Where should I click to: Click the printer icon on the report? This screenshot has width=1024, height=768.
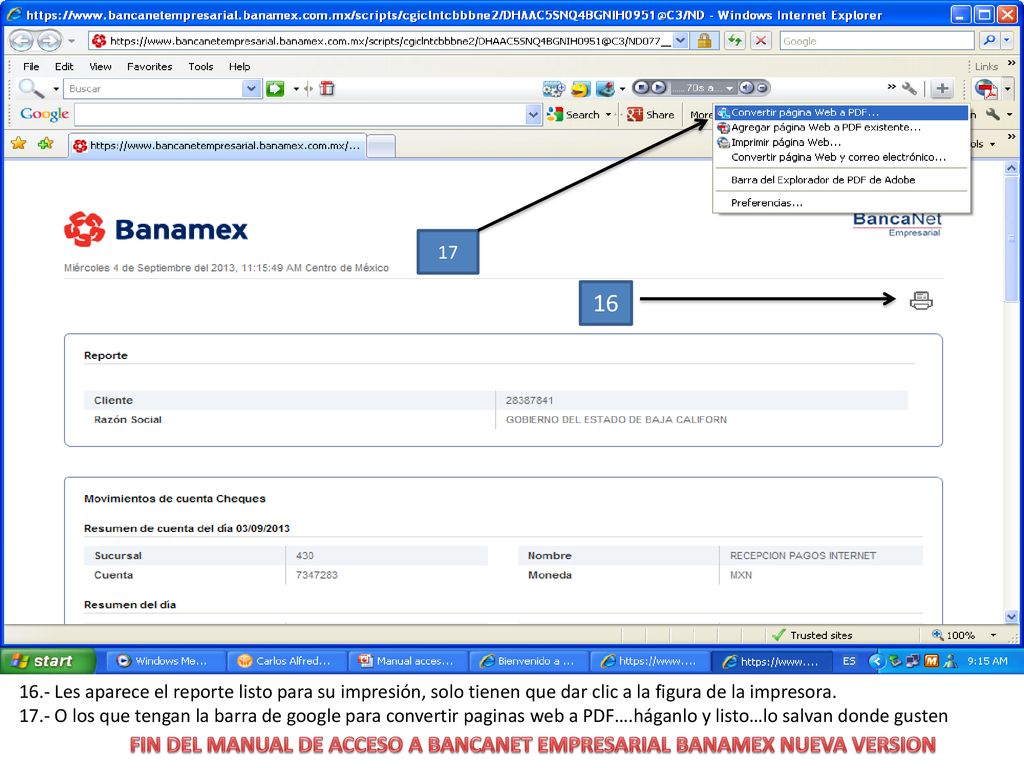coord(921,300)
